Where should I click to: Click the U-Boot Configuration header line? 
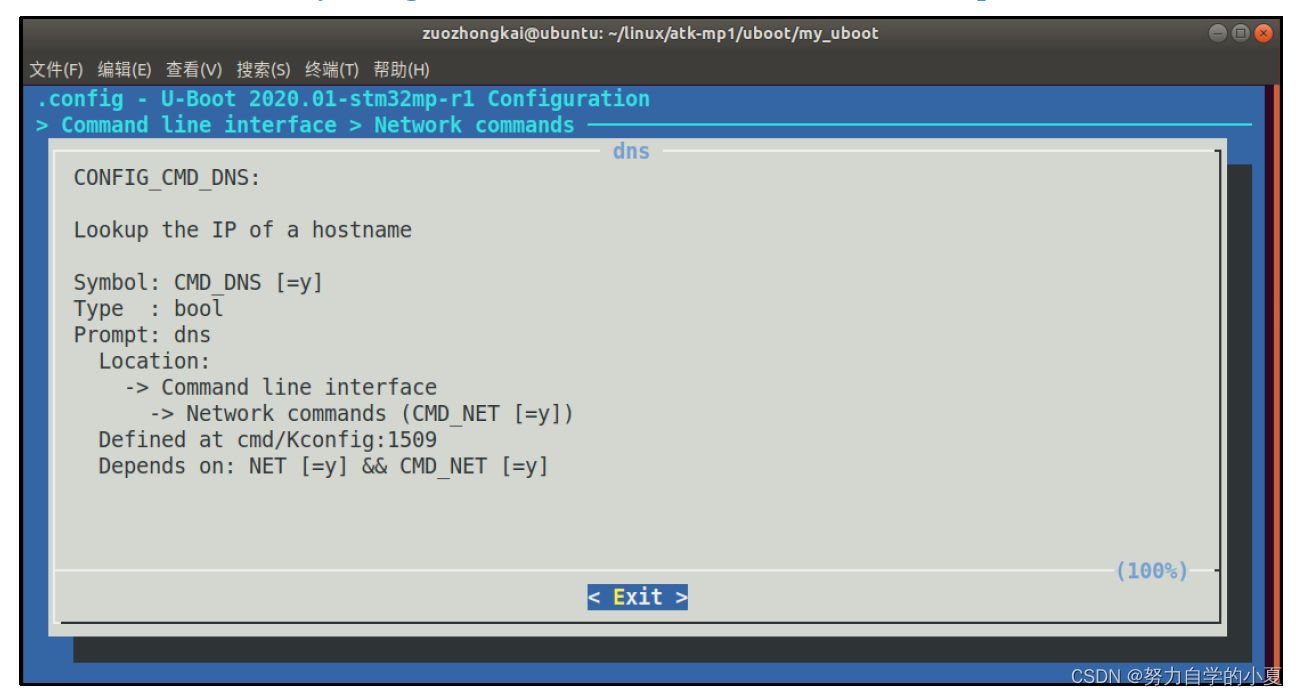[343, 99]
